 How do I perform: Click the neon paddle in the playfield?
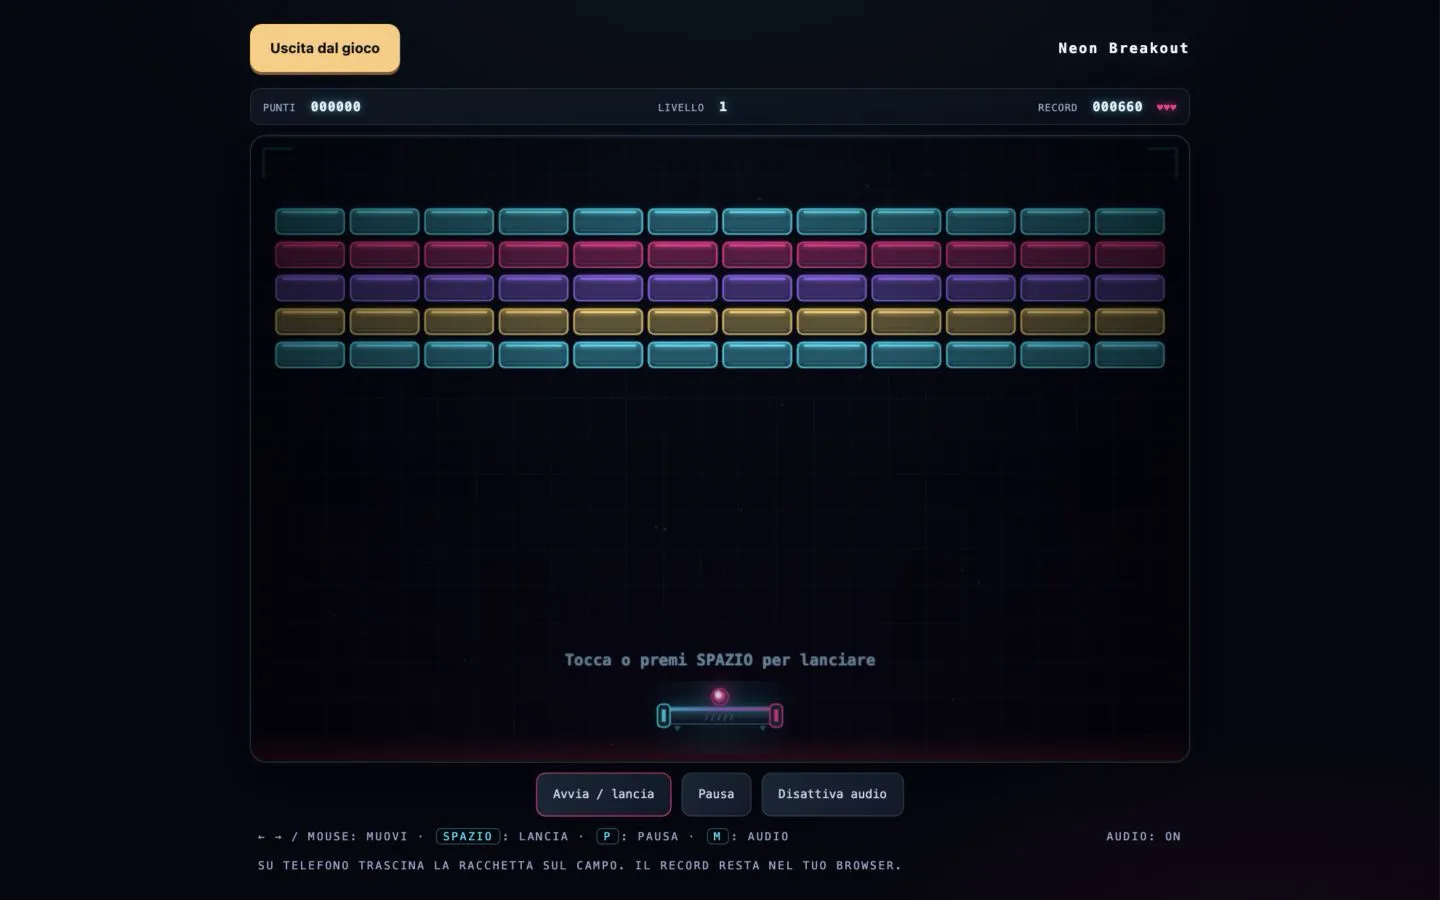pyautogui.click(x=719, y=716)
